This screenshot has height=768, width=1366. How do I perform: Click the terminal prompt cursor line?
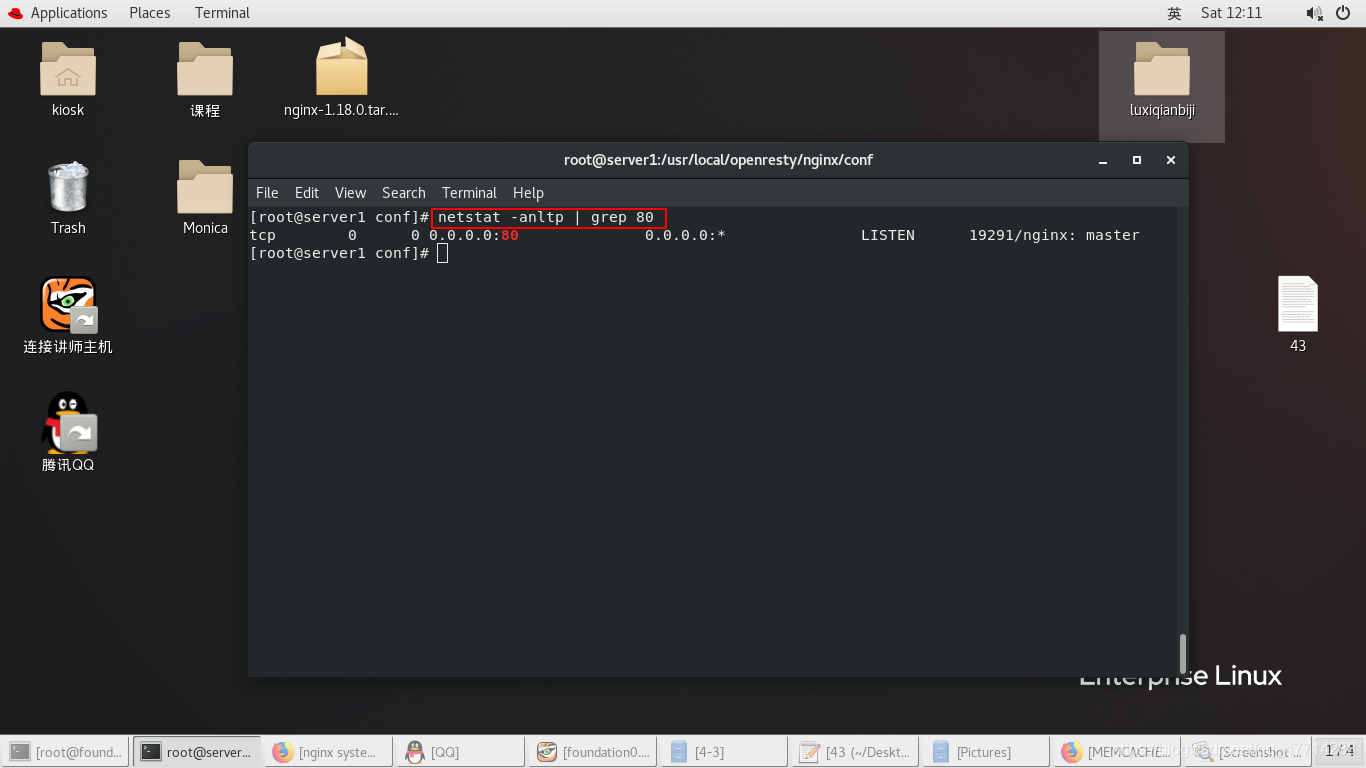[349, 253]
